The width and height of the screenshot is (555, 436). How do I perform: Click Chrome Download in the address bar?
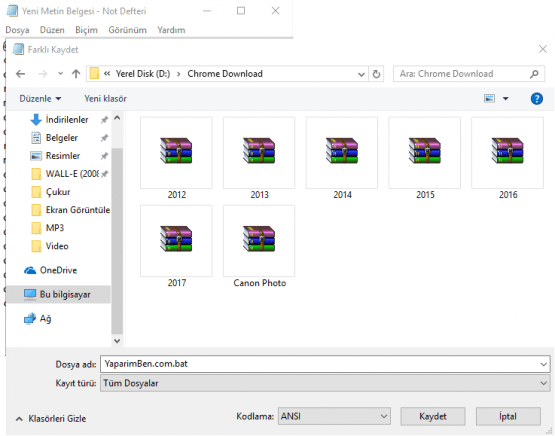225,74
